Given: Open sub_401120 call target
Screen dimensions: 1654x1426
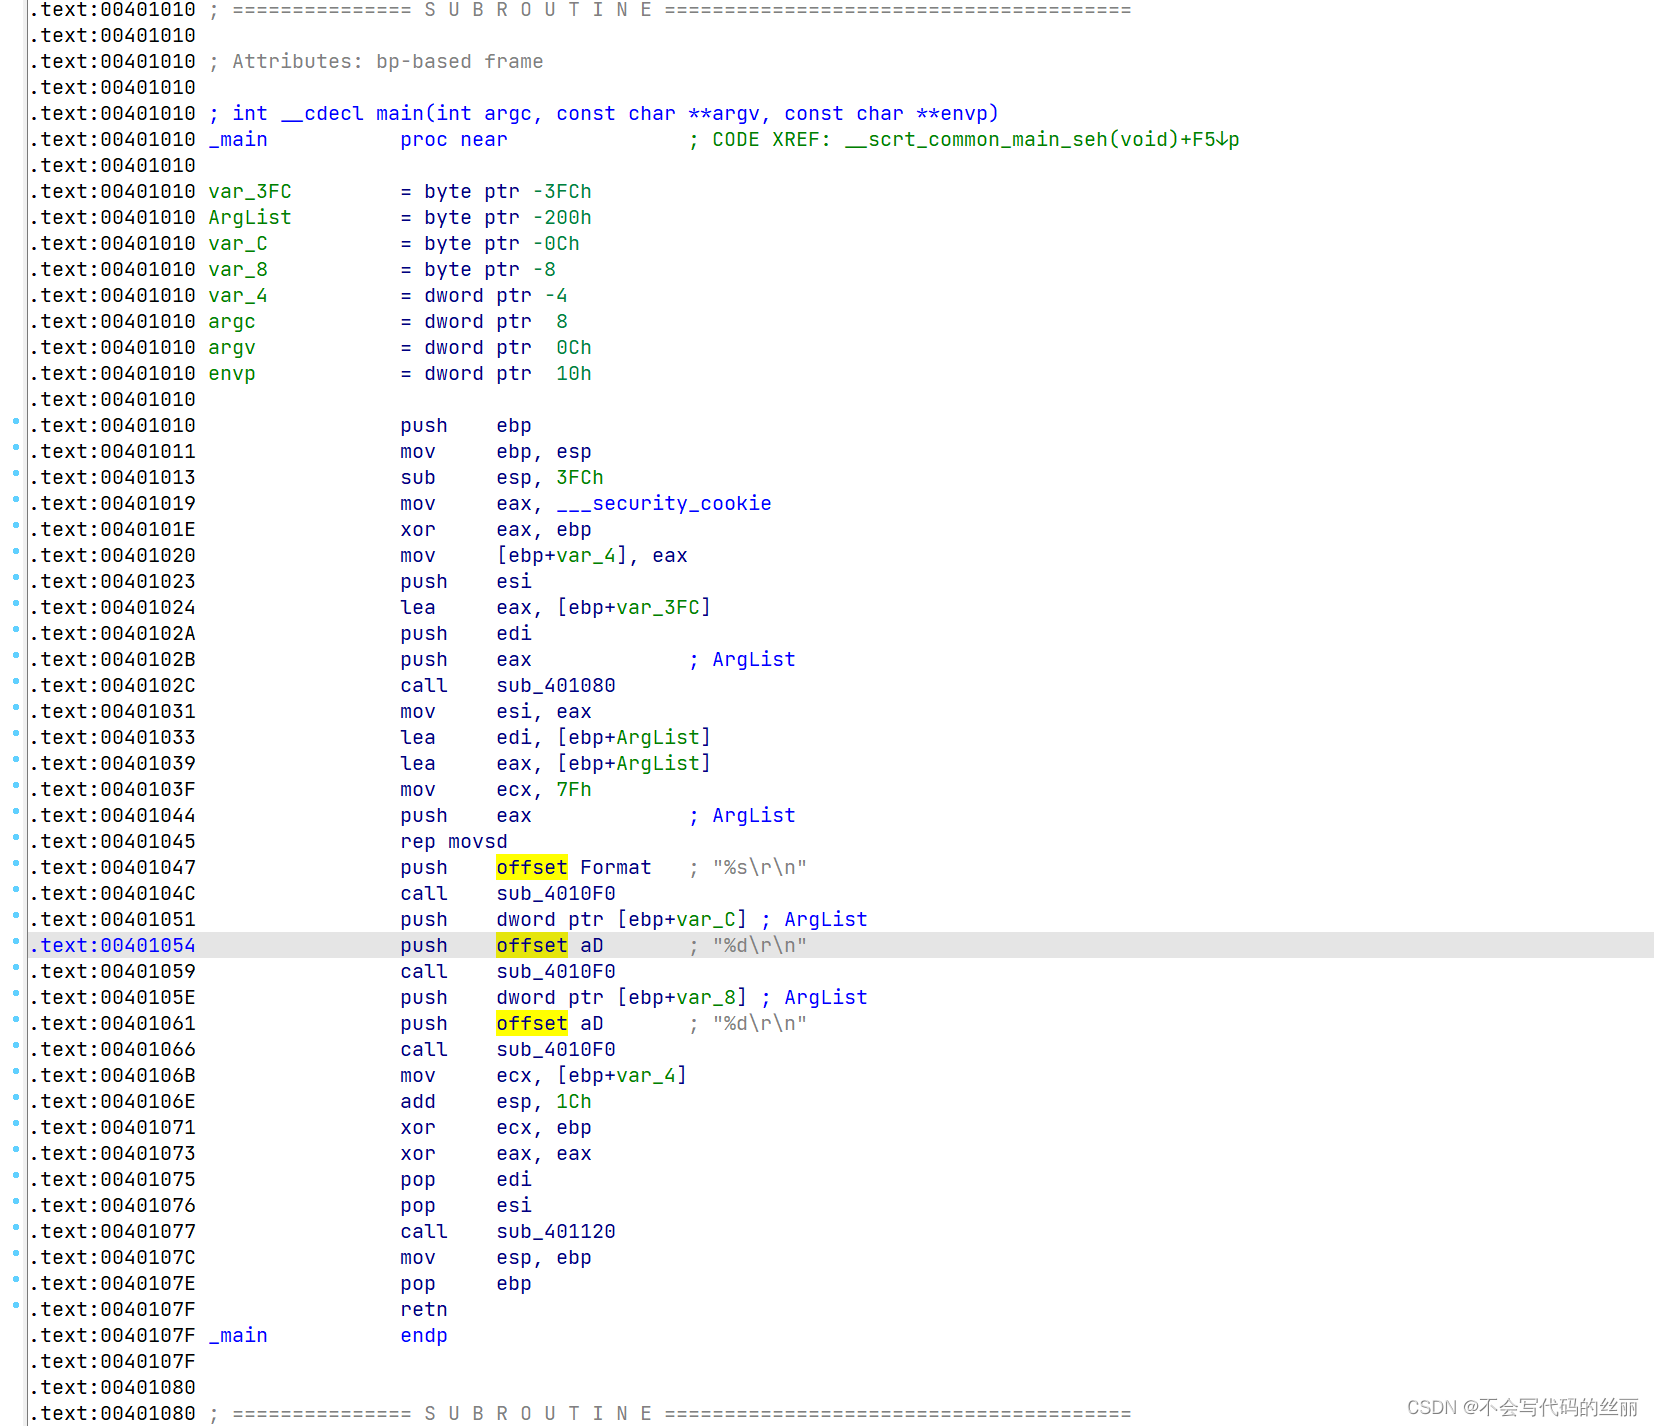Looking at the screenshot, I should coord(556,1231).
